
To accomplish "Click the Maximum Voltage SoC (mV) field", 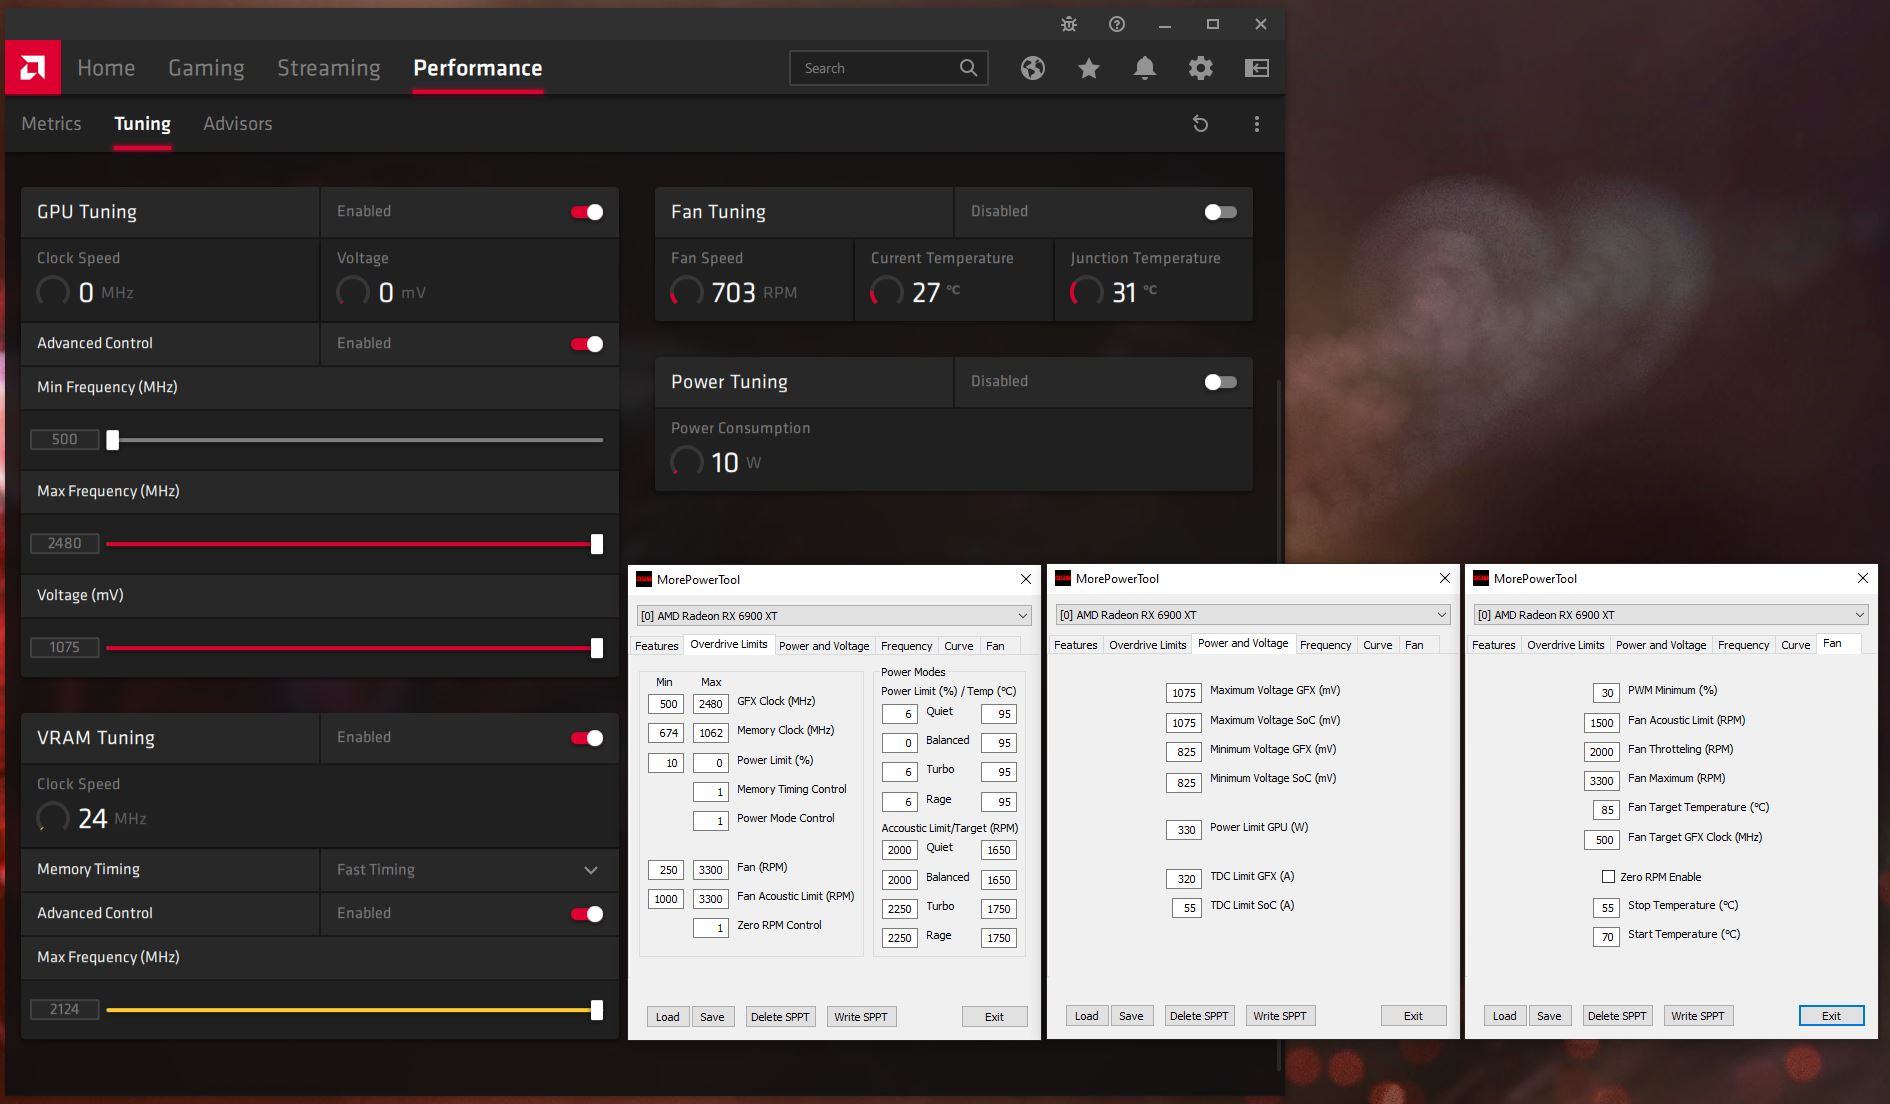I will (x=1184, y=722).
